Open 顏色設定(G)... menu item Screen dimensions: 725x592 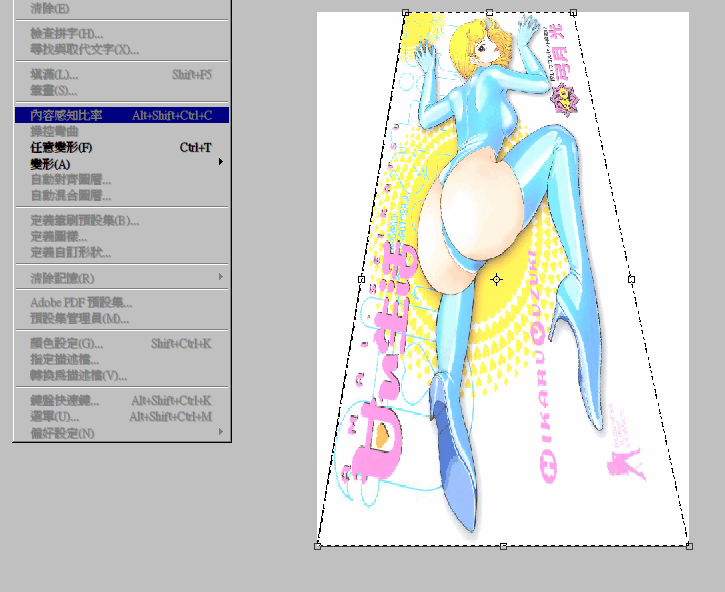pos(122,344)
